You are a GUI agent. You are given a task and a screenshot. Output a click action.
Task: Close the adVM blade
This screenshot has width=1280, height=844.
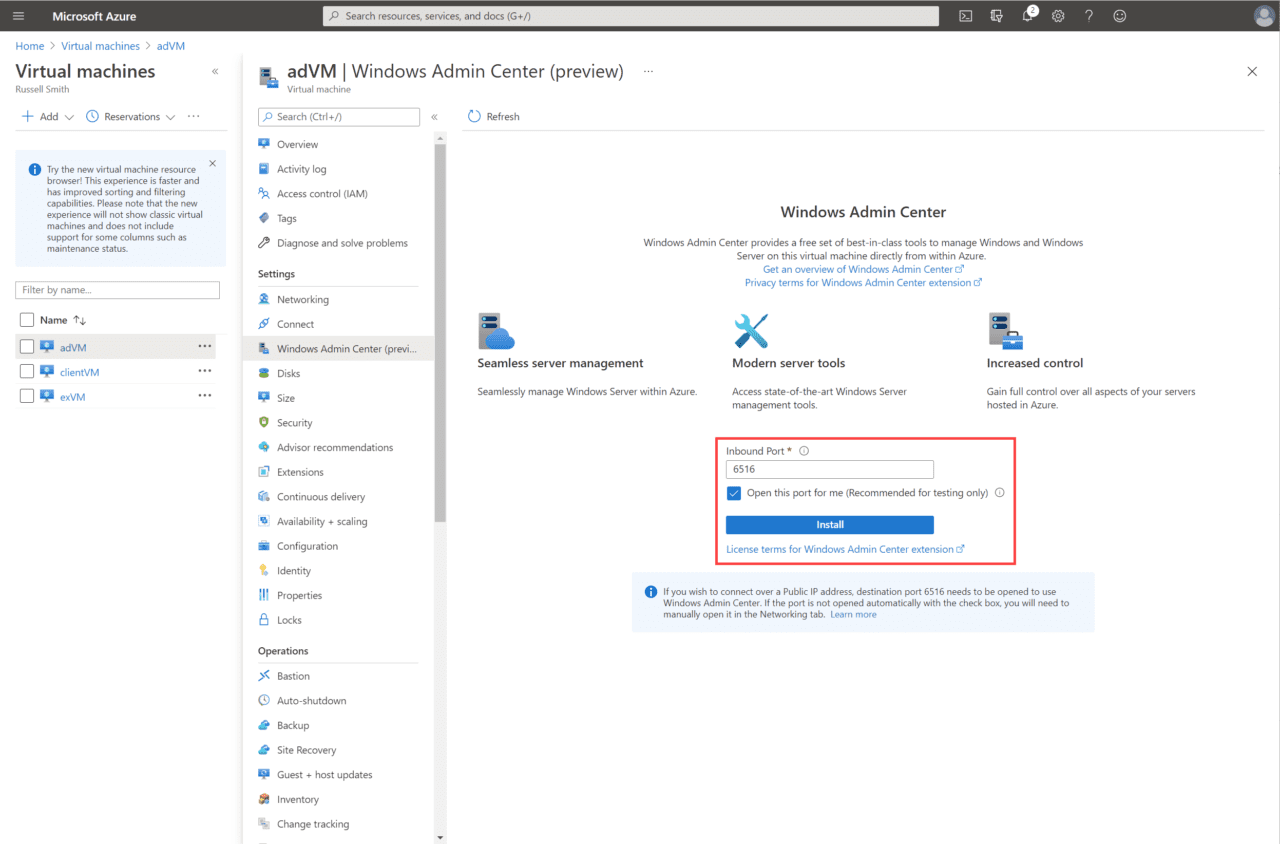click(1252, 71)
